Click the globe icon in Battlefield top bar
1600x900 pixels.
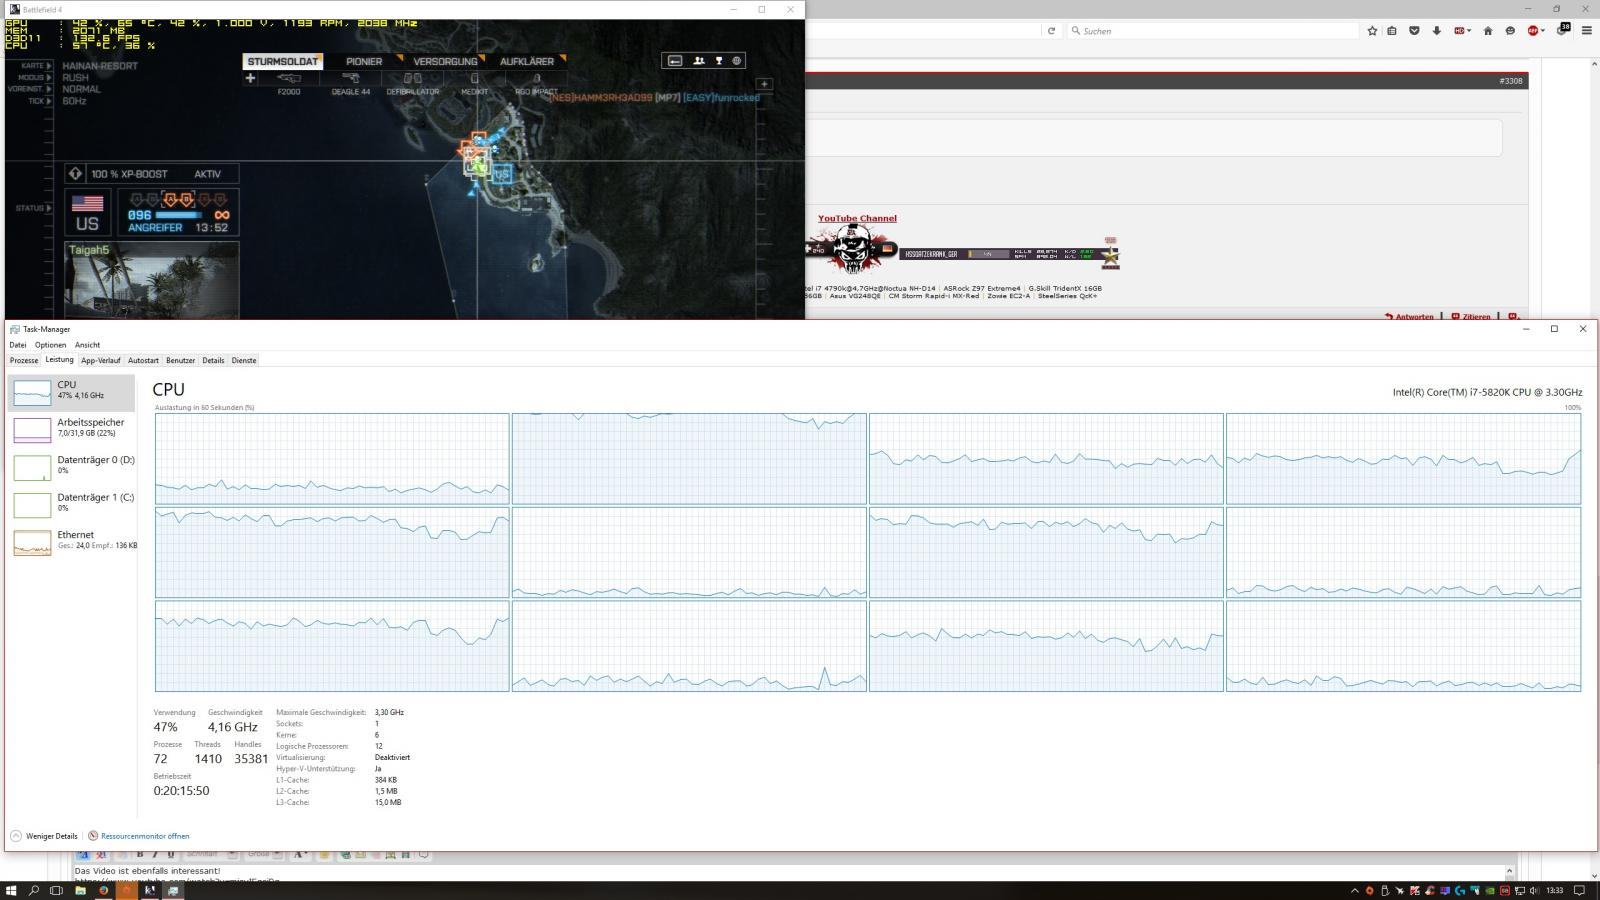737,61
